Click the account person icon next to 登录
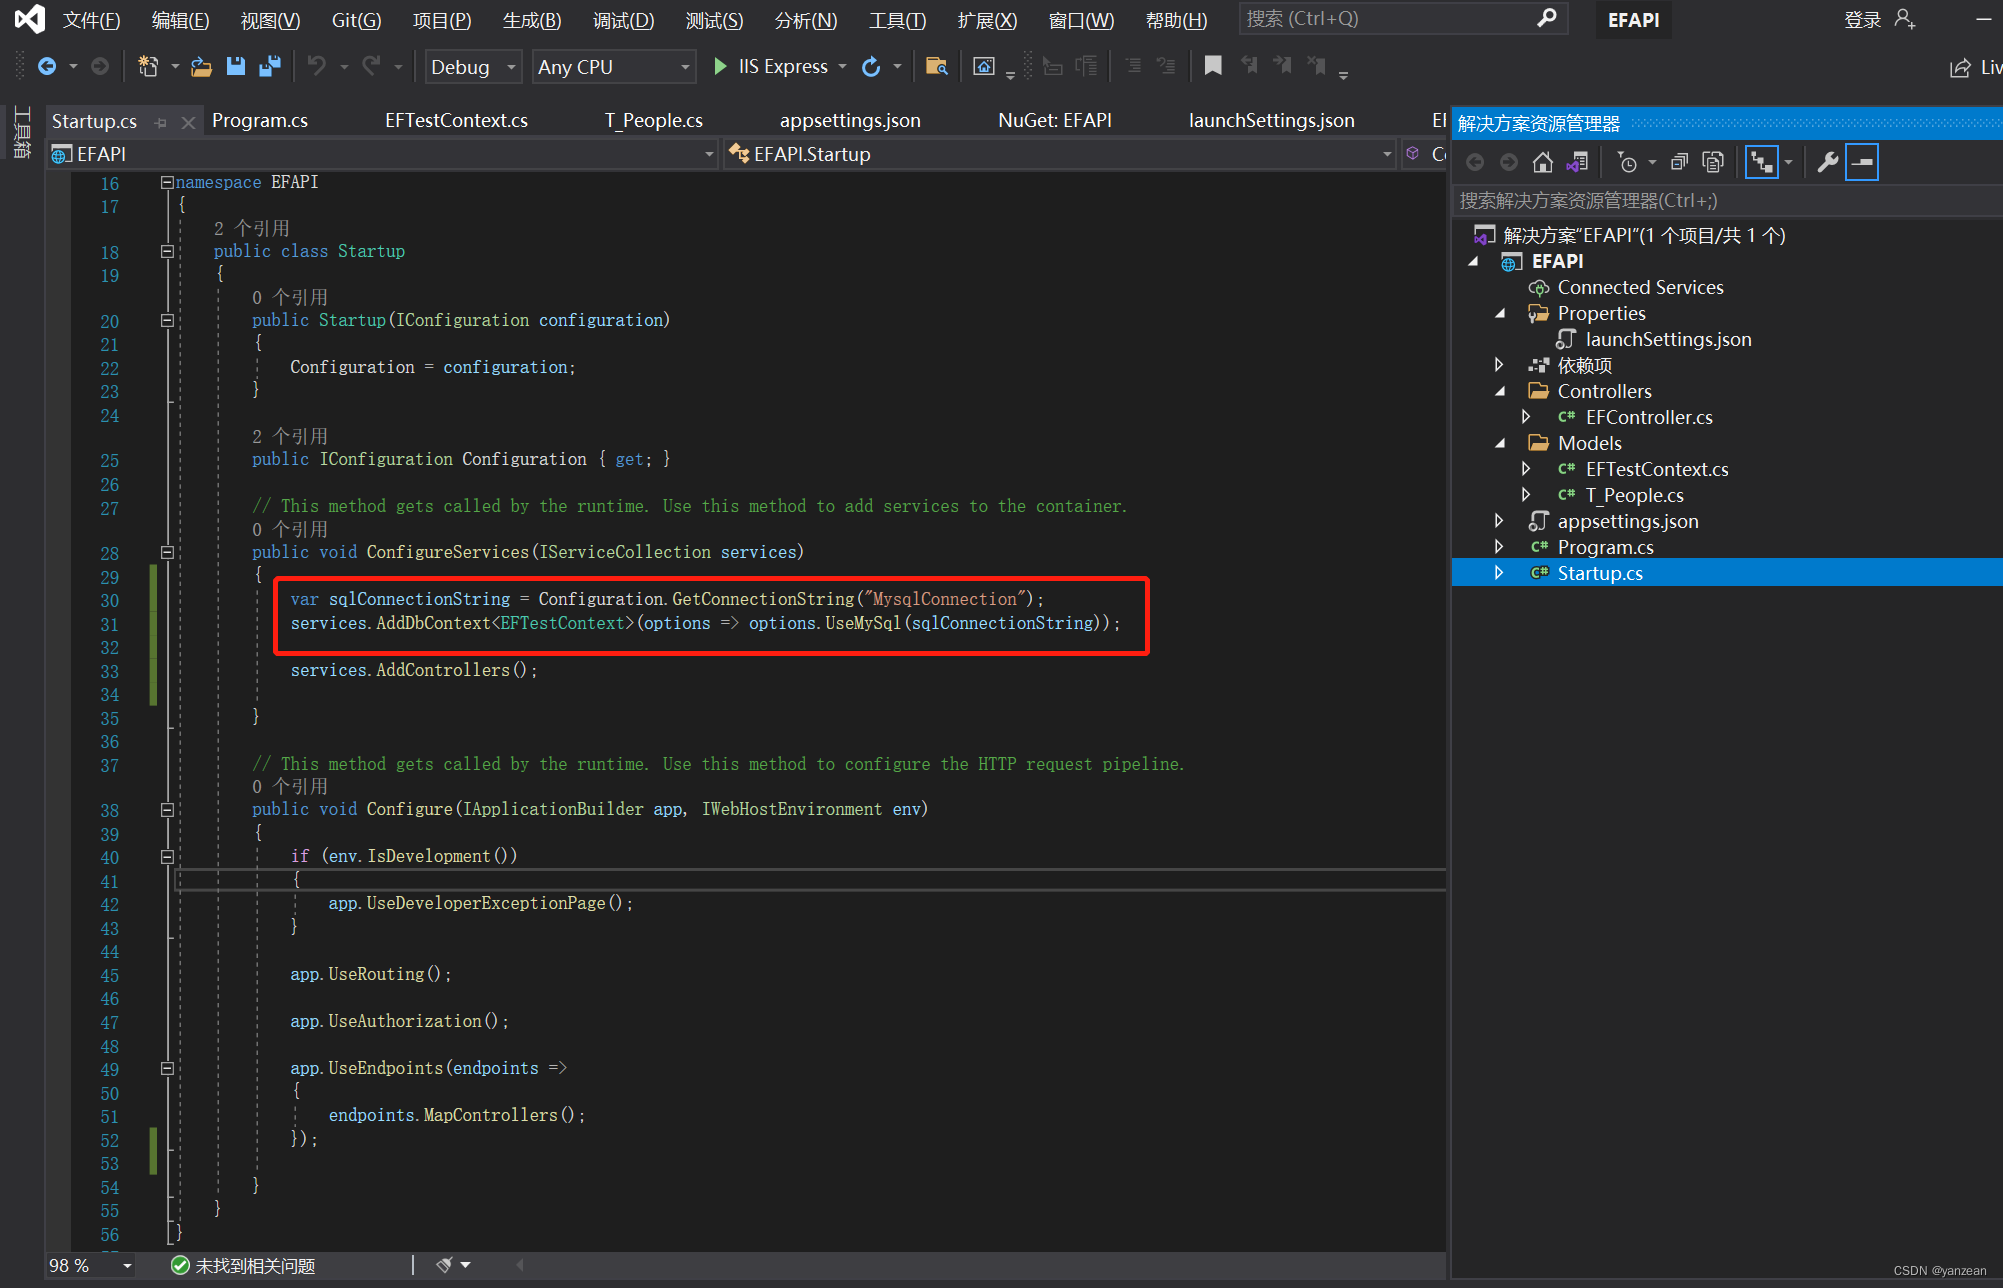 point(1904,19)
